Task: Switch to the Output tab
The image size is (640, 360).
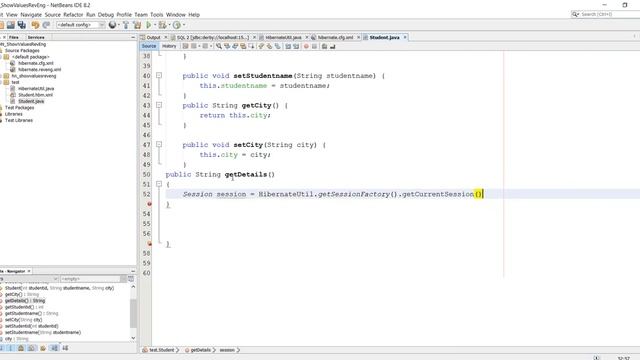Action: click(x=153, y=37)
